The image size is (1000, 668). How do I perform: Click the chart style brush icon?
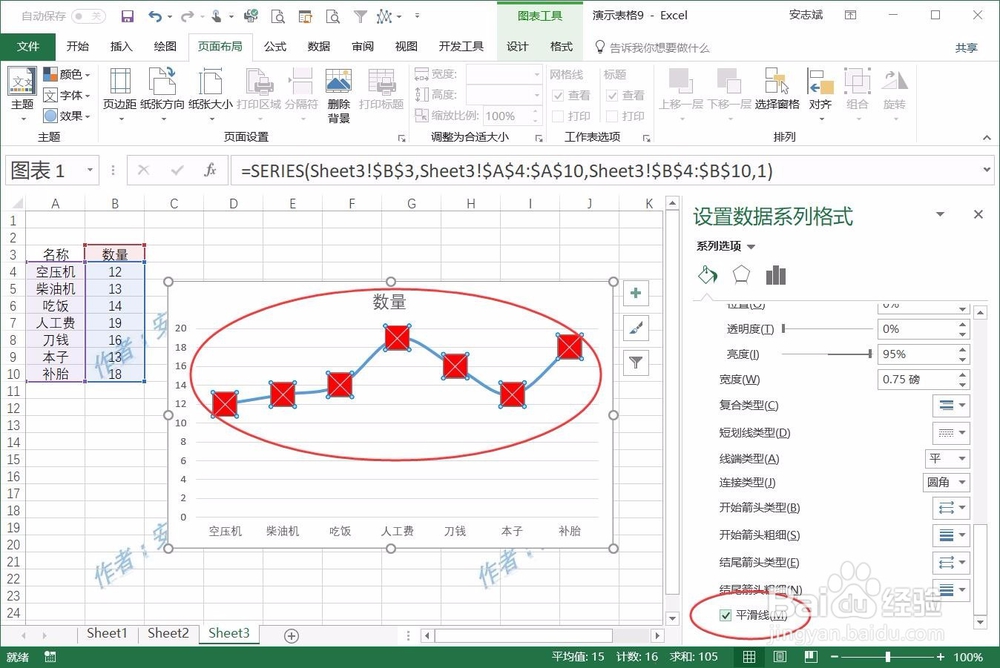tap(634, 327)
